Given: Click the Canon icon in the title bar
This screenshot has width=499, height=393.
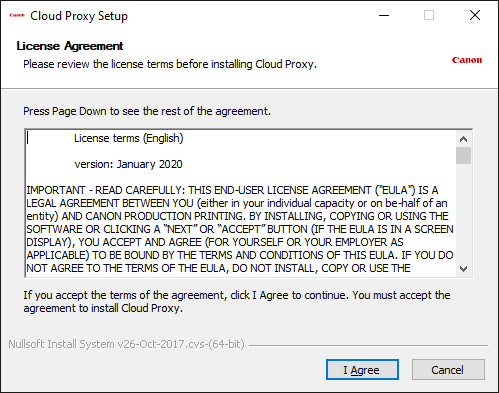Looking at the screenshot, I should tap(17, 15).
